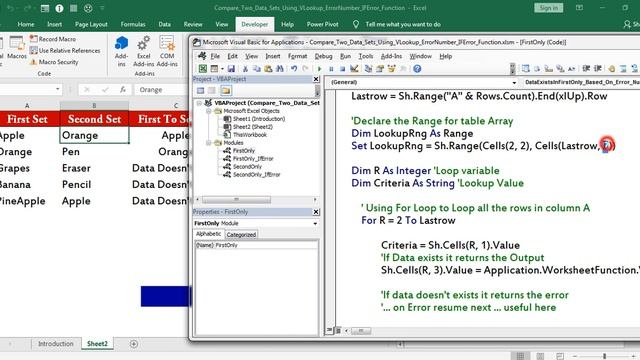Click the Undo arrow in VBA toolbar

(294, 69)
